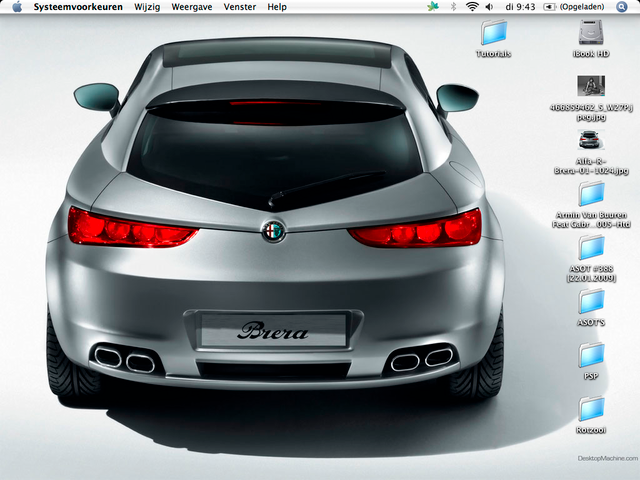640x480 pixels.
Task: Select the iBook HD drive icon
Action: [x=591, y=32]
